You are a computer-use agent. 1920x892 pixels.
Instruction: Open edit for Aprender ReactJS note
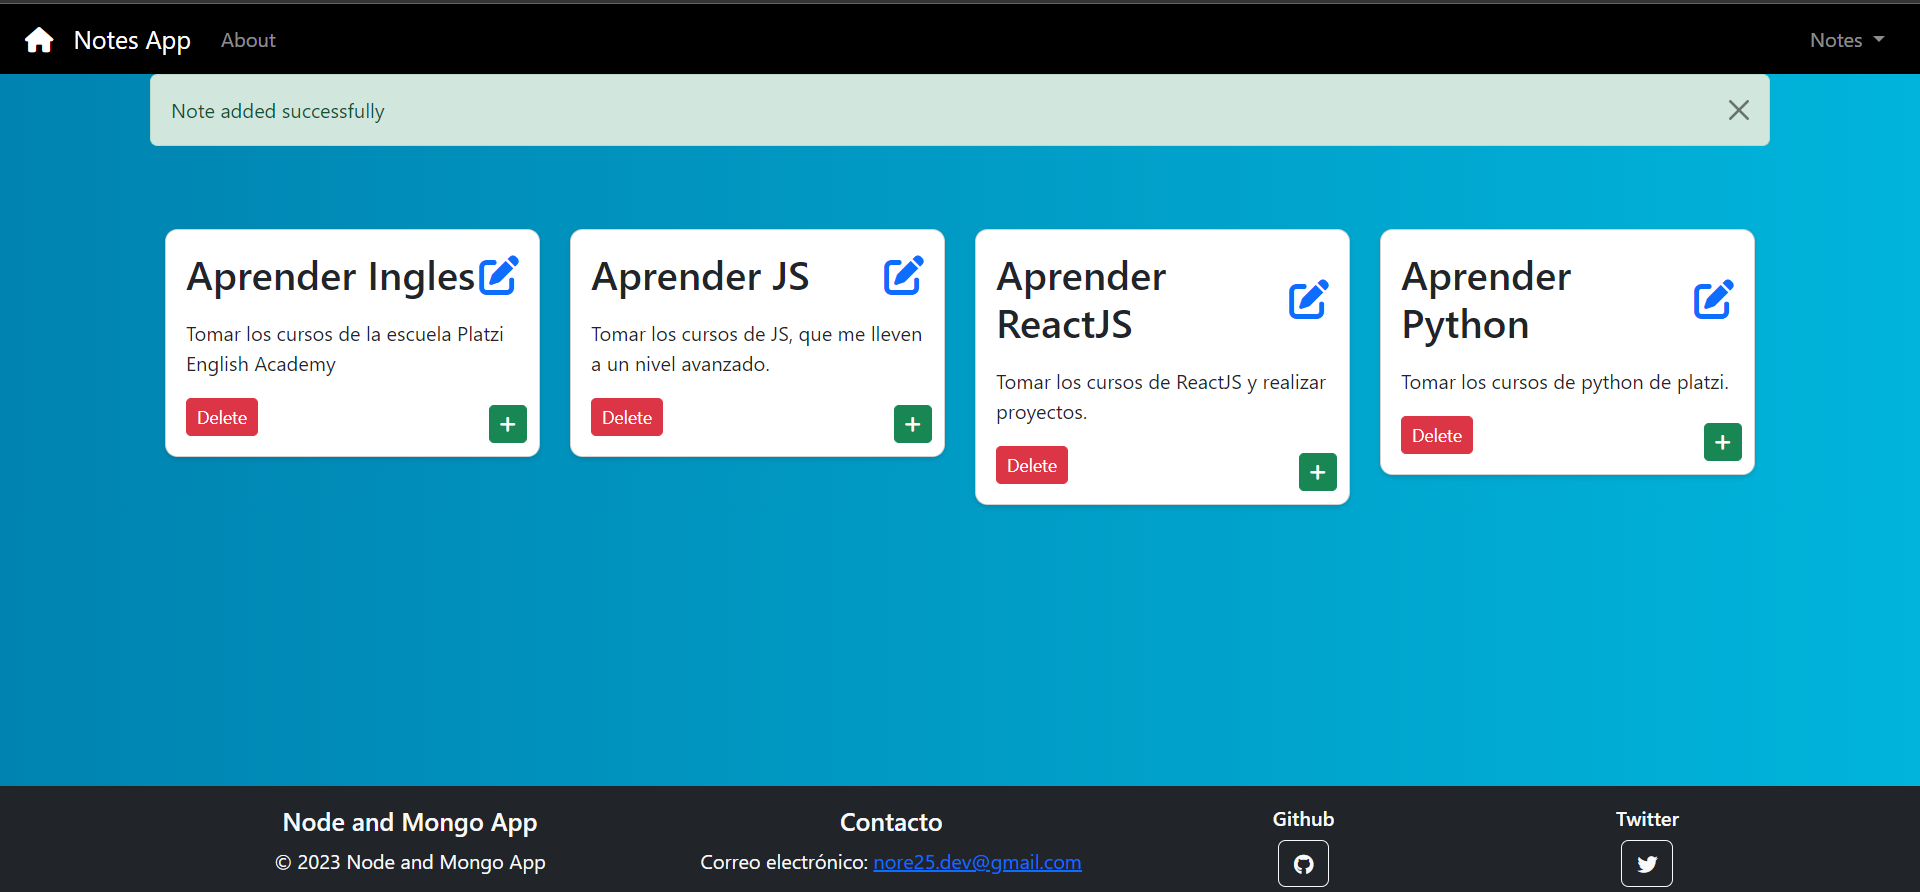pos(1308,300)
